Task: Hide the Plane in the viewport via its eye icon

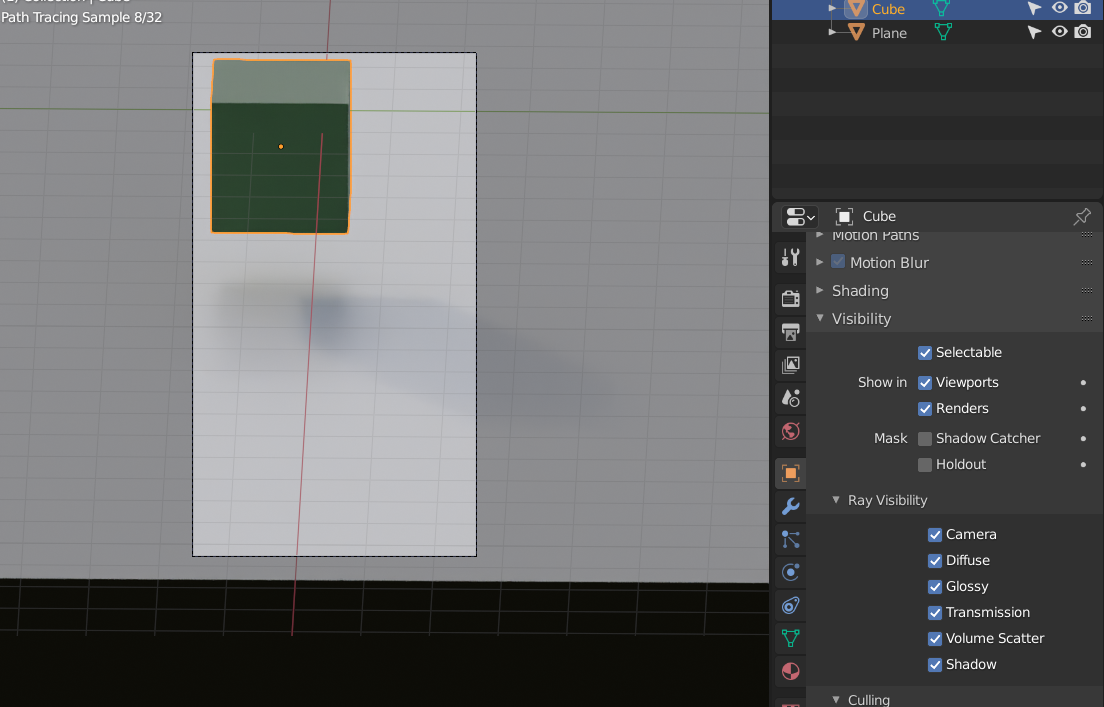Action: pos(1059,32)
